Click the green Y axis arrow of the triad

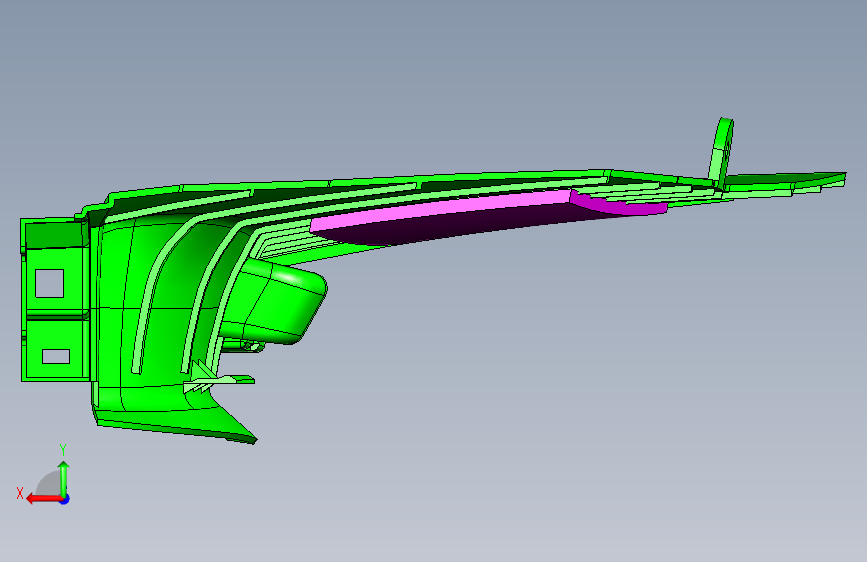pyautogui.click(x=64, y=478)
